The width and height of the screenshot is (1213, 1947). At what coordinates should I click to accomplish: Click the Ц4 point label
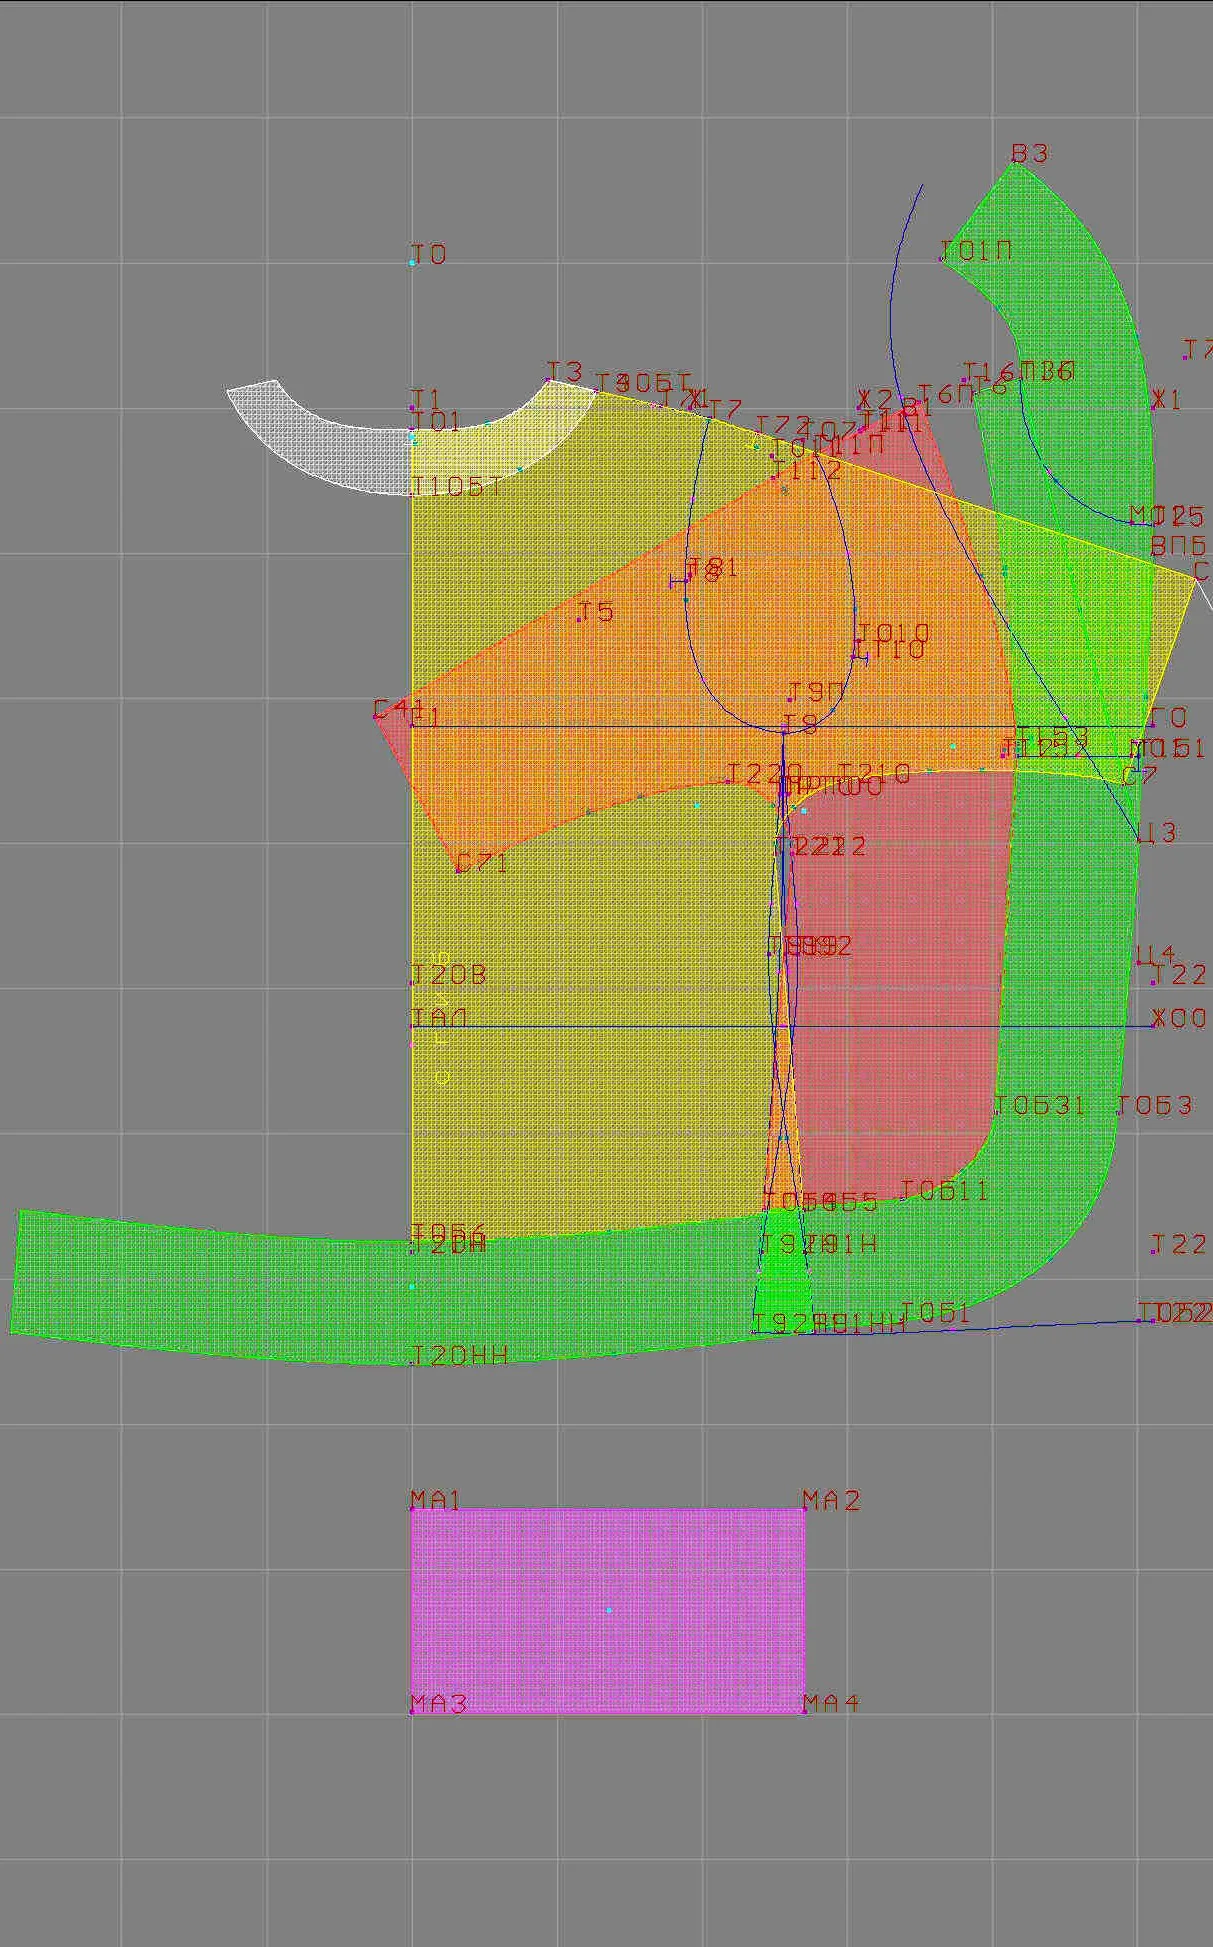coord(1157,955)
